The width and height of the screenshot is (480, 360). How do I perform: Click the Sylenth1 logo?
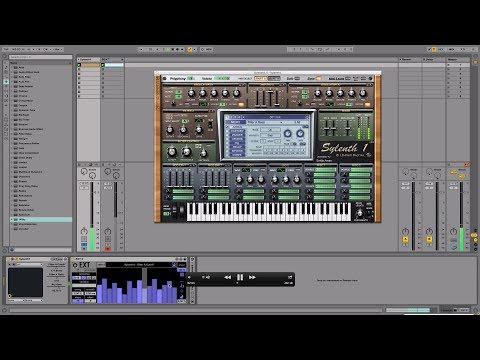(344, 148)
